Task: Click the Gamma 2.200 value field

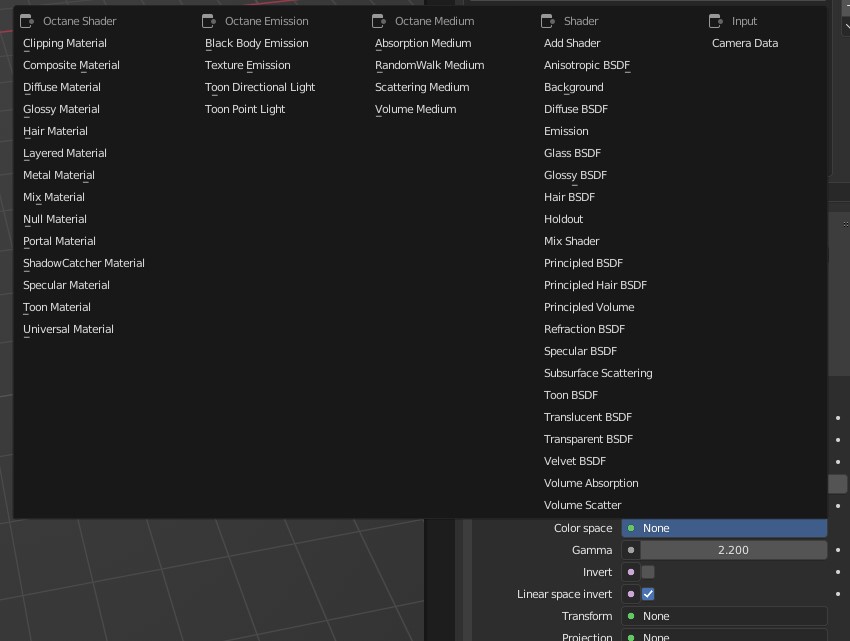Action: 733,550
